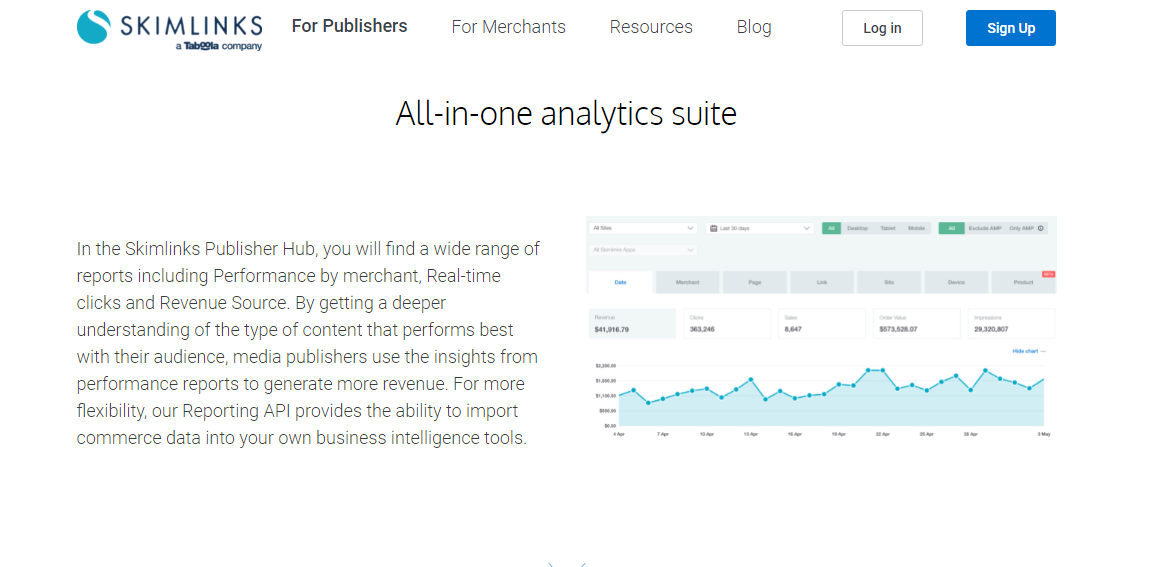This screenshot has width=1161, height=567.
Task: Open the For Merchants menu item
Action: pos(508,27)
